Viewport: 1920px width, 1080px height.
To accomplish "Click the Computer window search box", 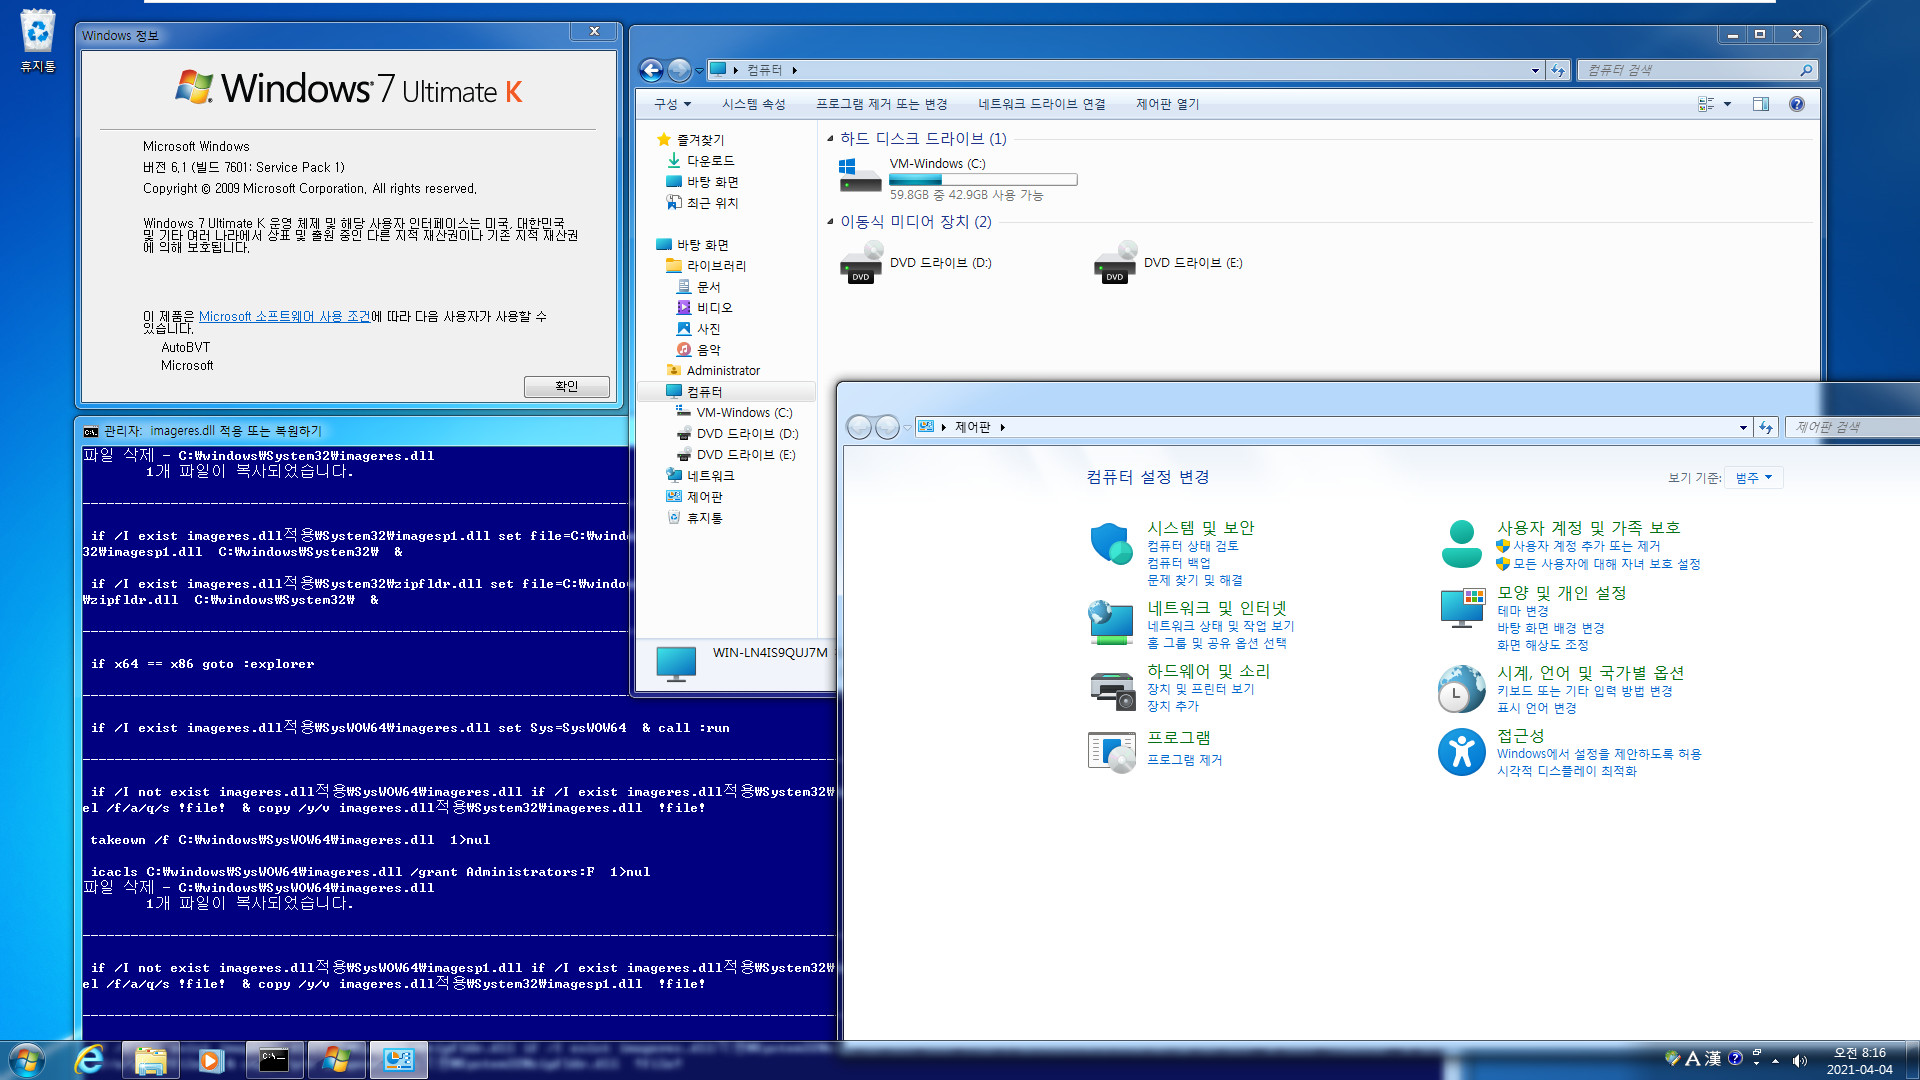I will 1696,70.
